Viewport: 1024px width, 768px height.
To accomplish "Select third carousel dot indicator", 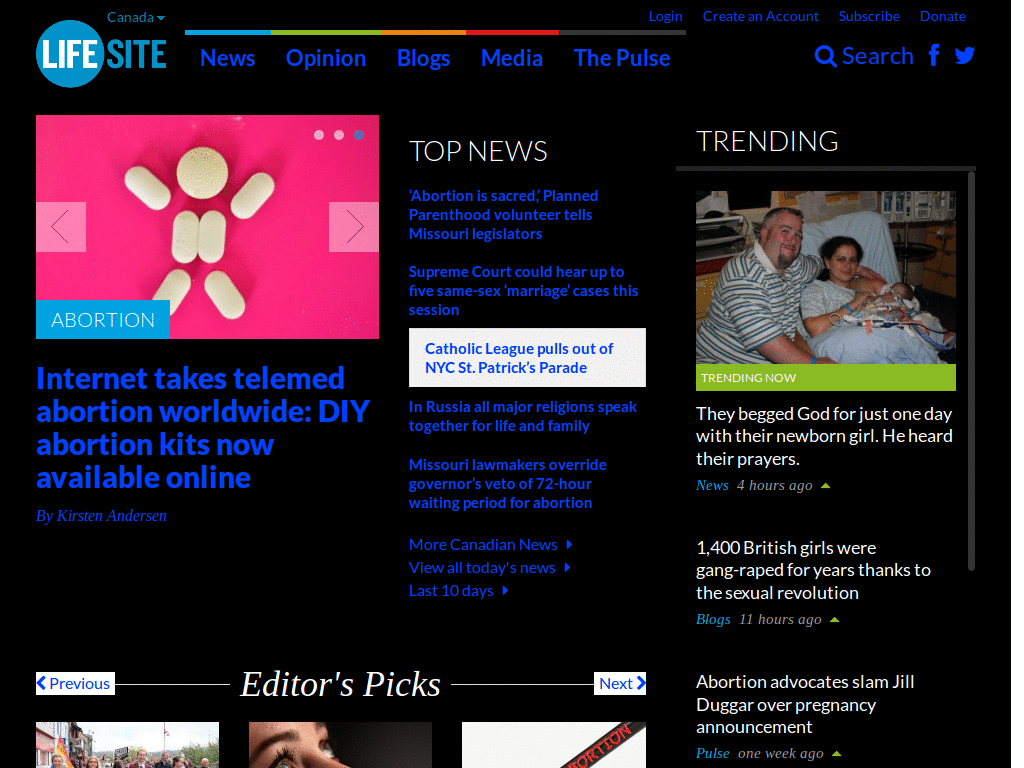I will [359, 135].
